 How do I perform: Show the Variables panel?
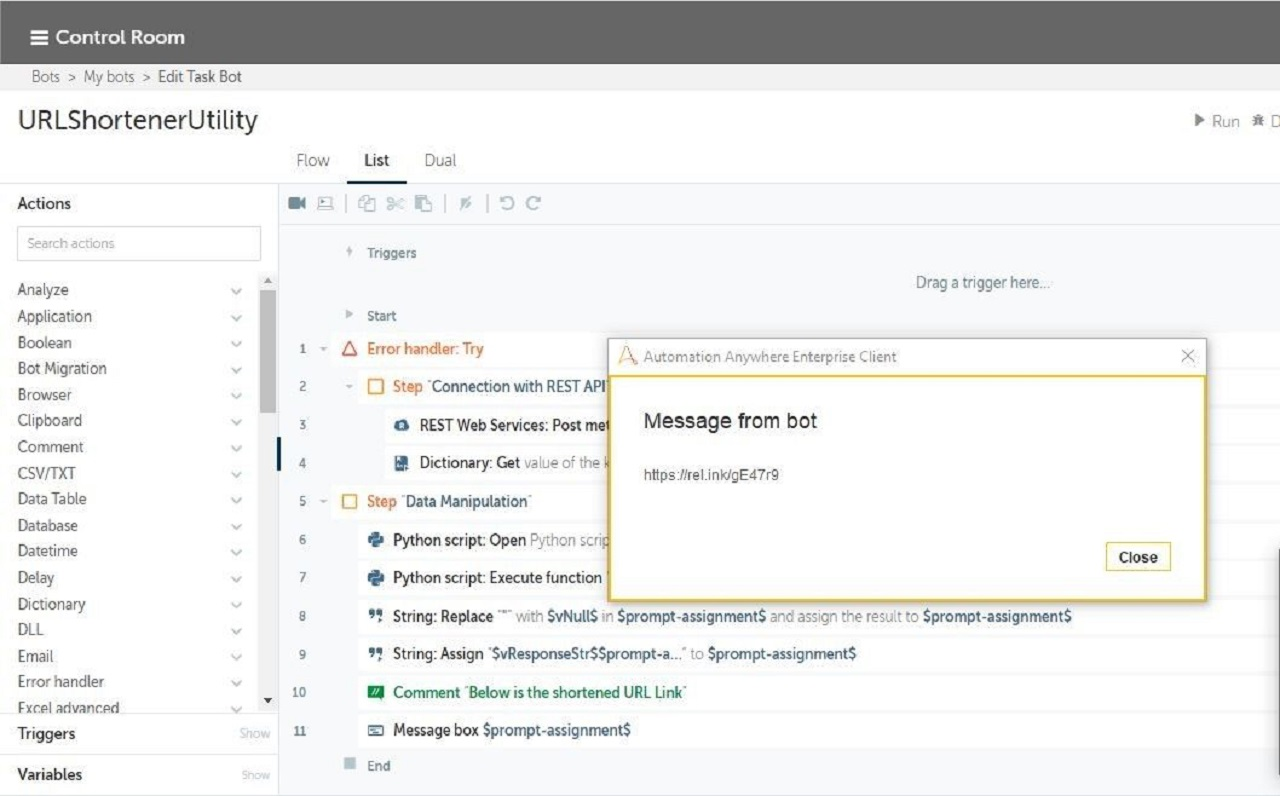coord(255,775)
